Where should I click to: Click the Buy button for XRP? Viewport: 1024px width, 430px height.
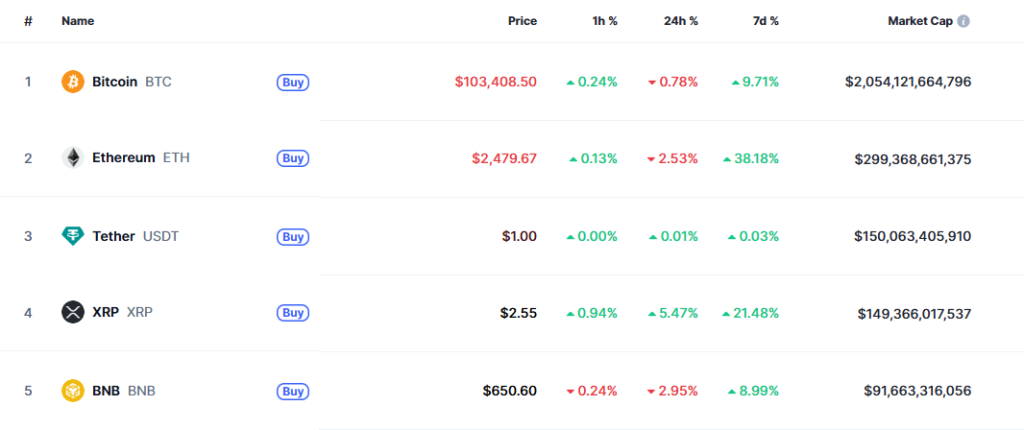coord(293,313)
